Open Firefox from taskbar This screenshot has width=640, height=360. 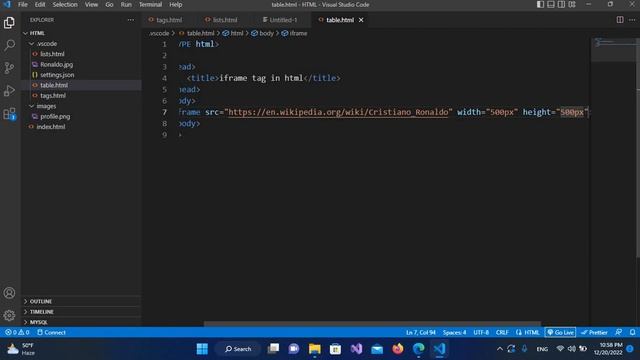pos(398,349)
